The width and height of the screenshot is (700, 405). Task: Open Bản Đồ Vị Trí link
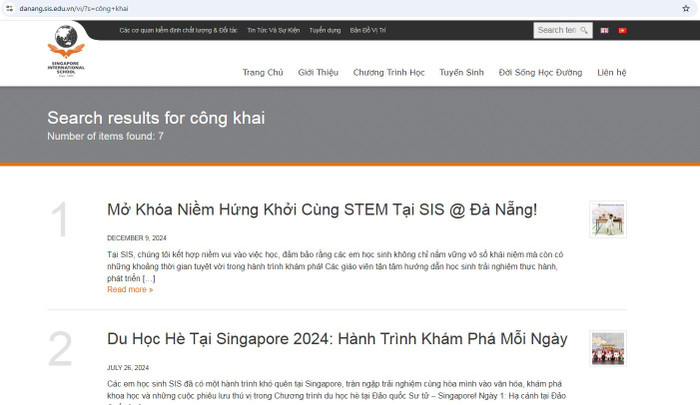[368, 30]
